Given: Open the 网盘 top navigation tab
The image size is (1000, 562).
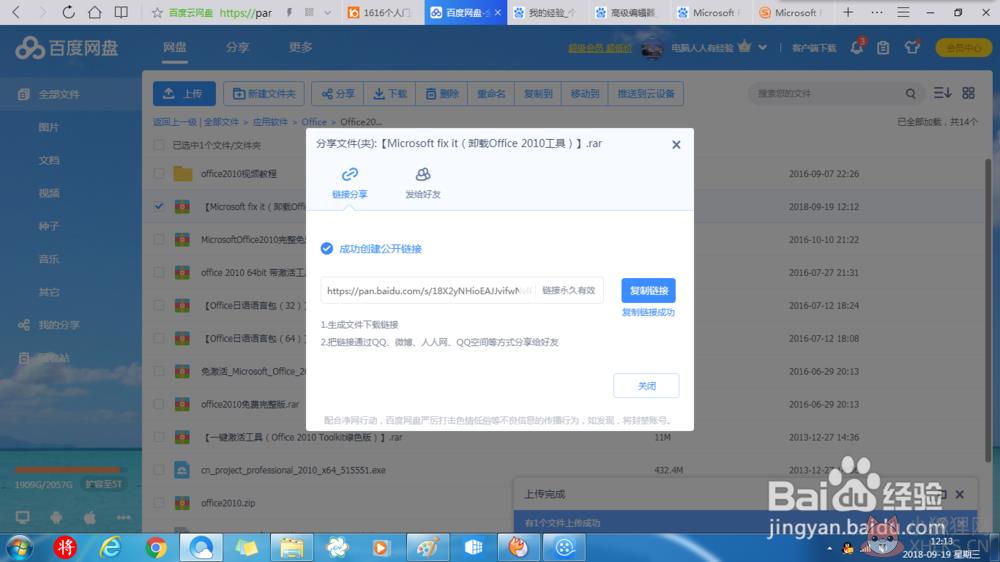Looking at the screenshot, I should point(174,47).
